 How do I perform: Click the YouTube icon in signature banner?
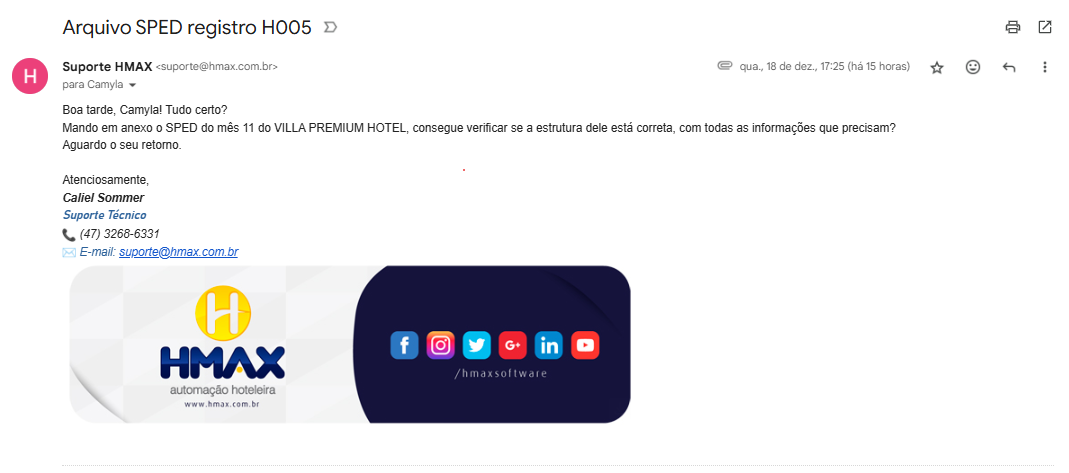click(585, 346)
